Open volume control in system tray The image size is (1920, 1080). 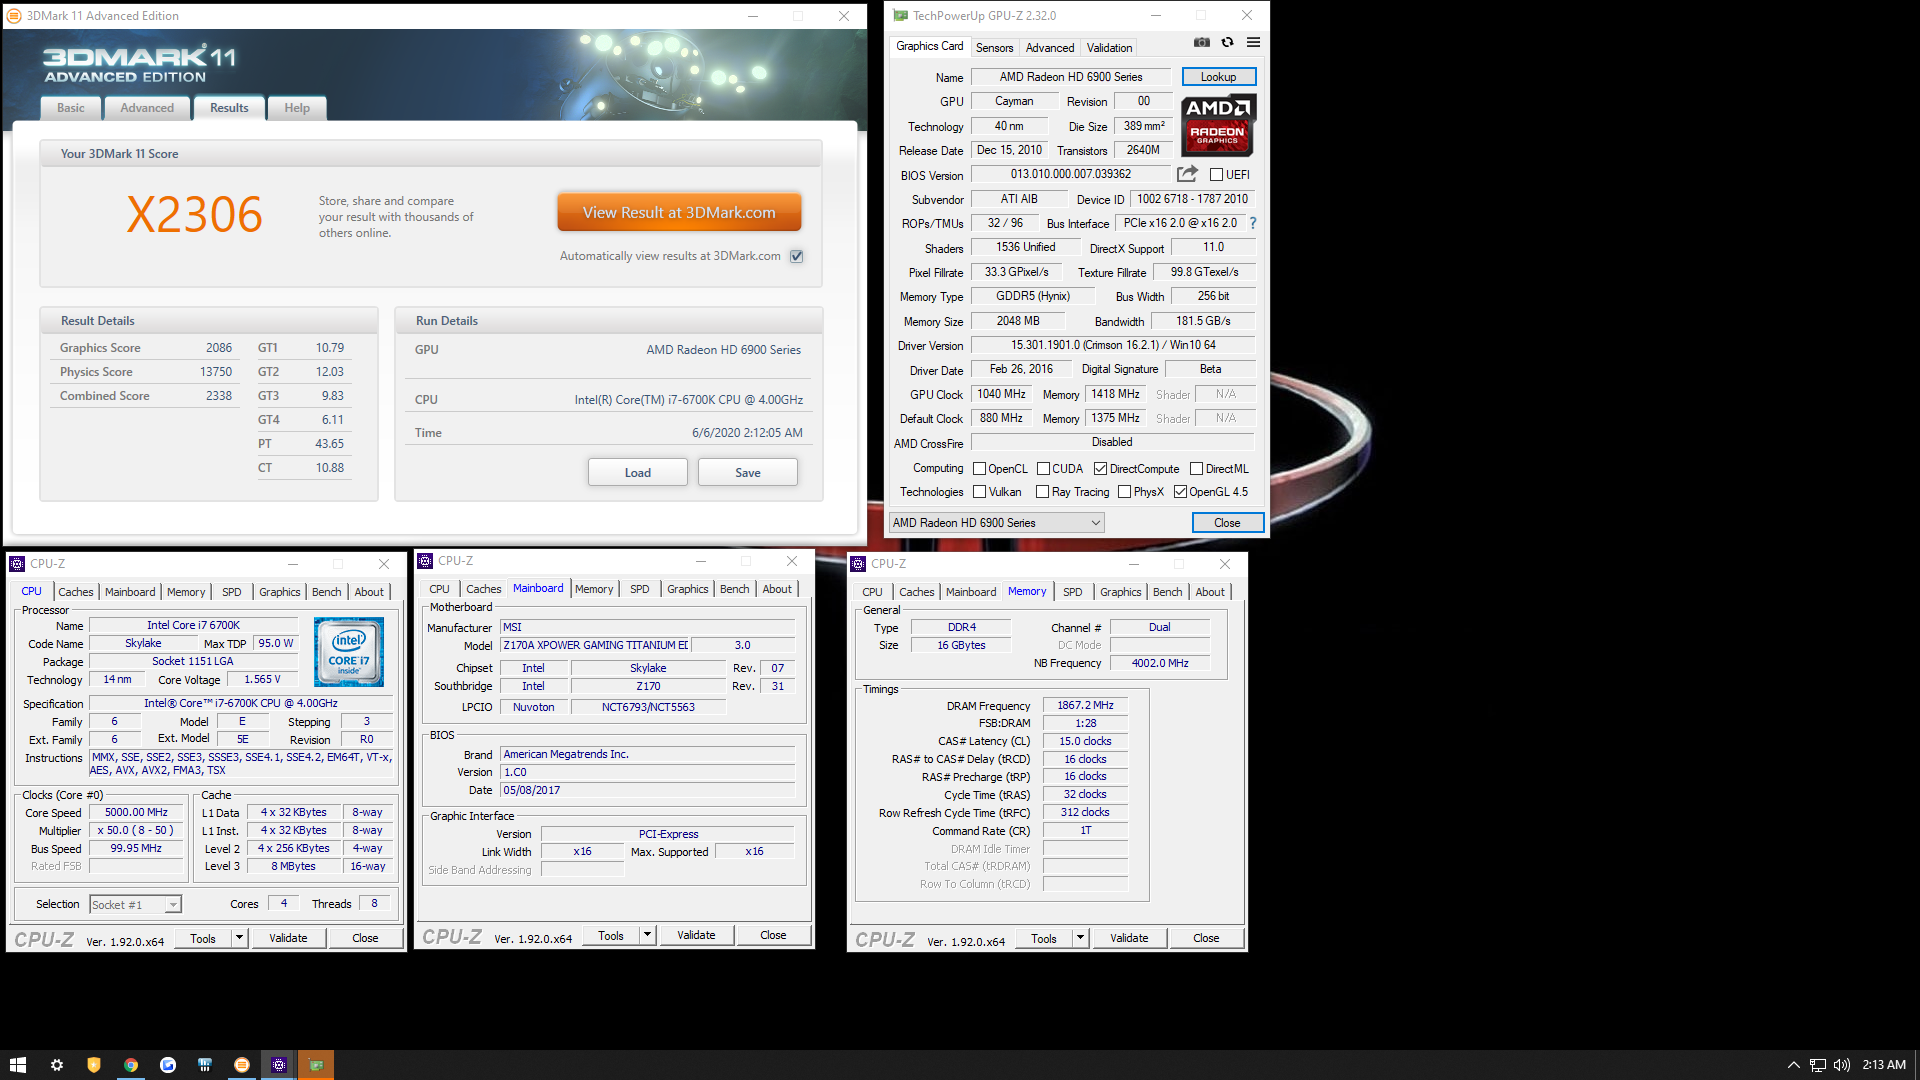[x=1842, y=1065]
